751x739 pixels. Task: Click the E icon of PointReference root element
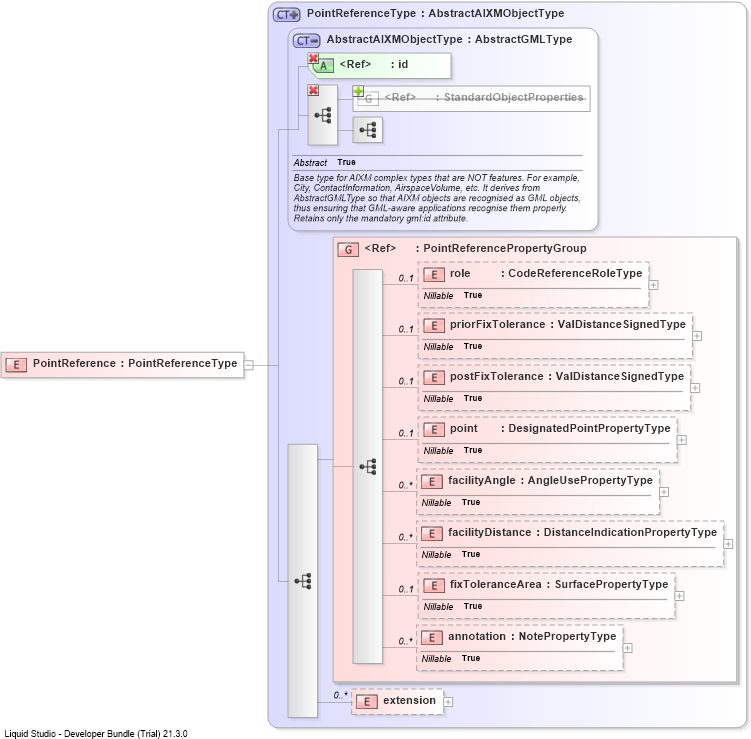click(16, 365)
